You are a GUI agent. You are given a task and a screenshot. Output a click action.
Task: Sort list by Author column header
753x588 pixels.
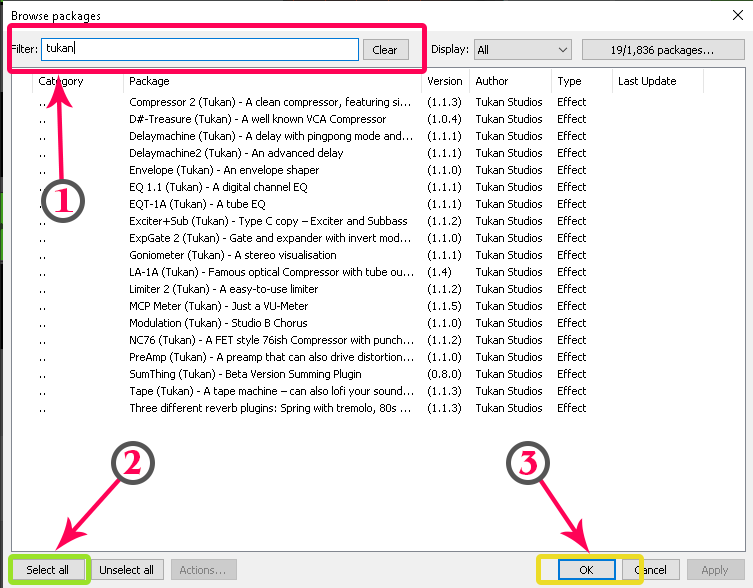click(510, 81)
